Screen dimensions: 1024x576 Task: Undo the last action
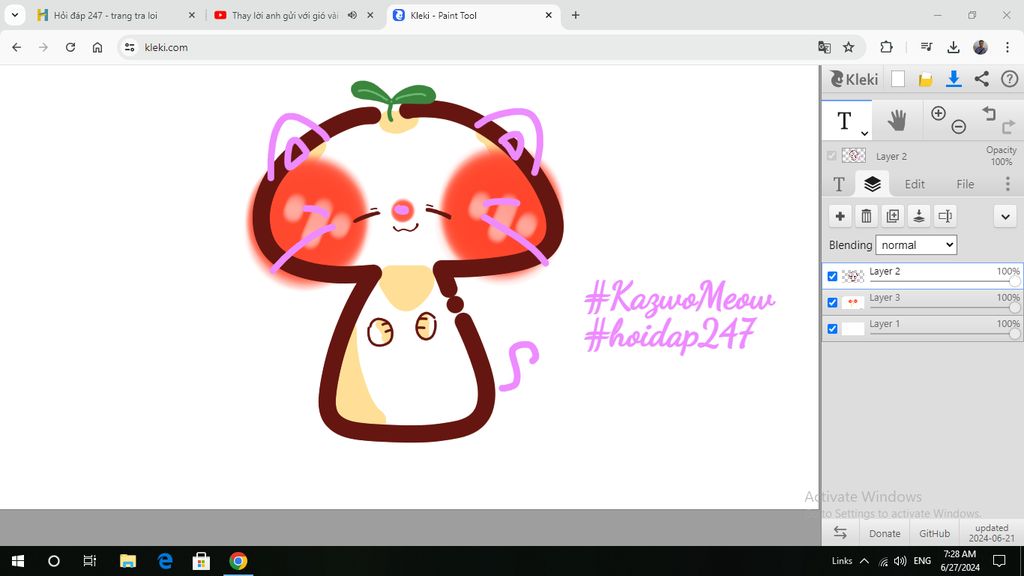989,113
